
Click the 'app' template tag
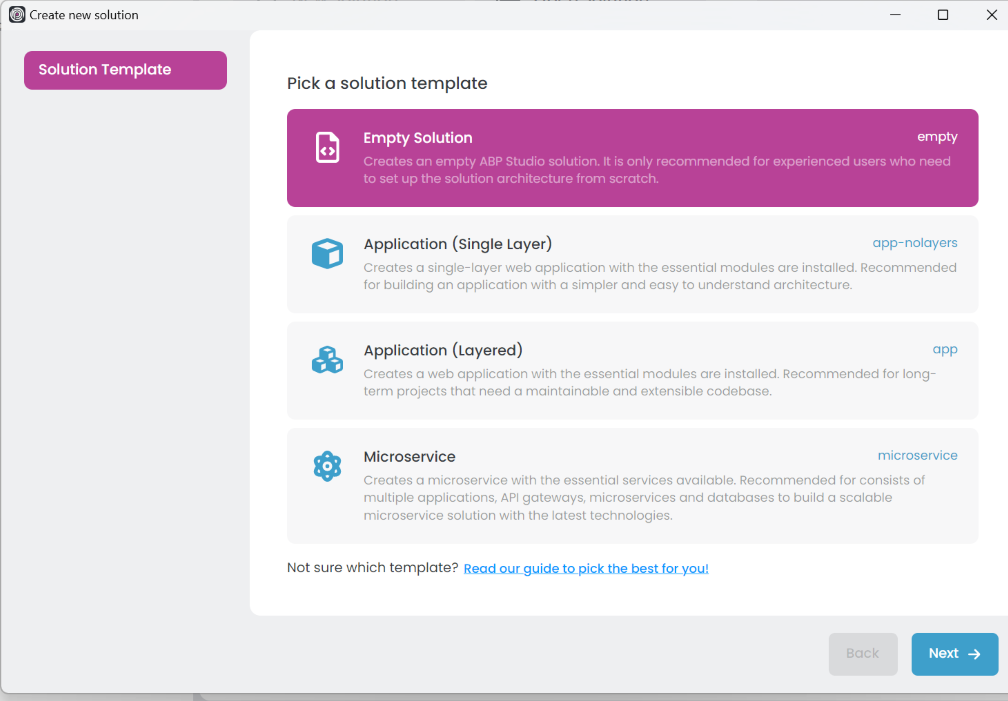[x=944, y=349]
